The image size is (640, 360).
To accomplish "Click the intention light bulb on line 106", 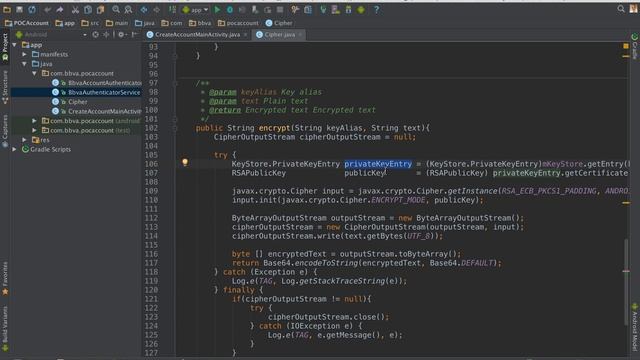I will (x=185, y=162).
